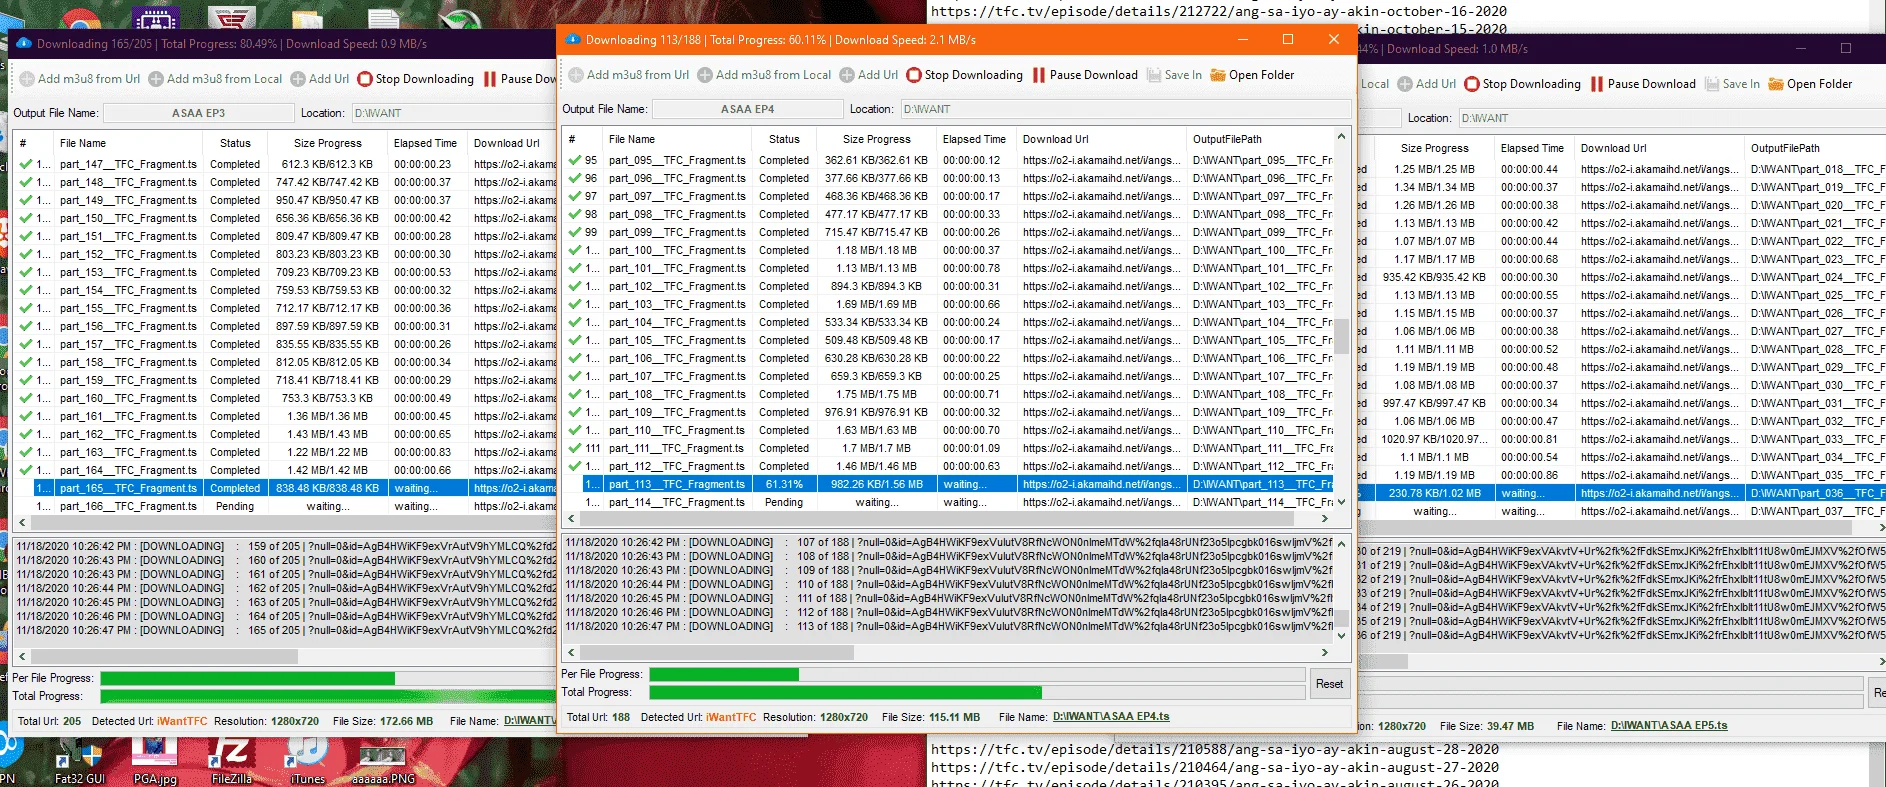Click Size Progress column header in EP4 window
The image size is (1886, 787).
(x=876, y=139)
